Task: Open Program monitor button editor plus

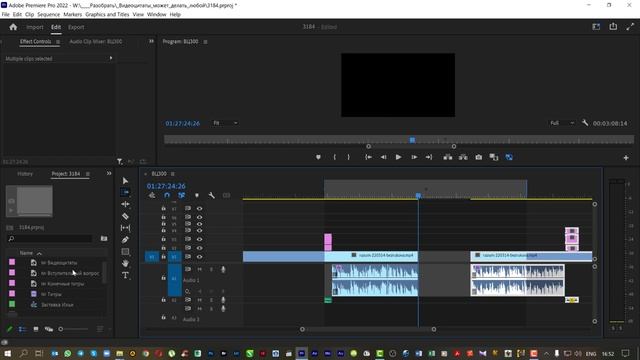Action: tap(626, 158)
